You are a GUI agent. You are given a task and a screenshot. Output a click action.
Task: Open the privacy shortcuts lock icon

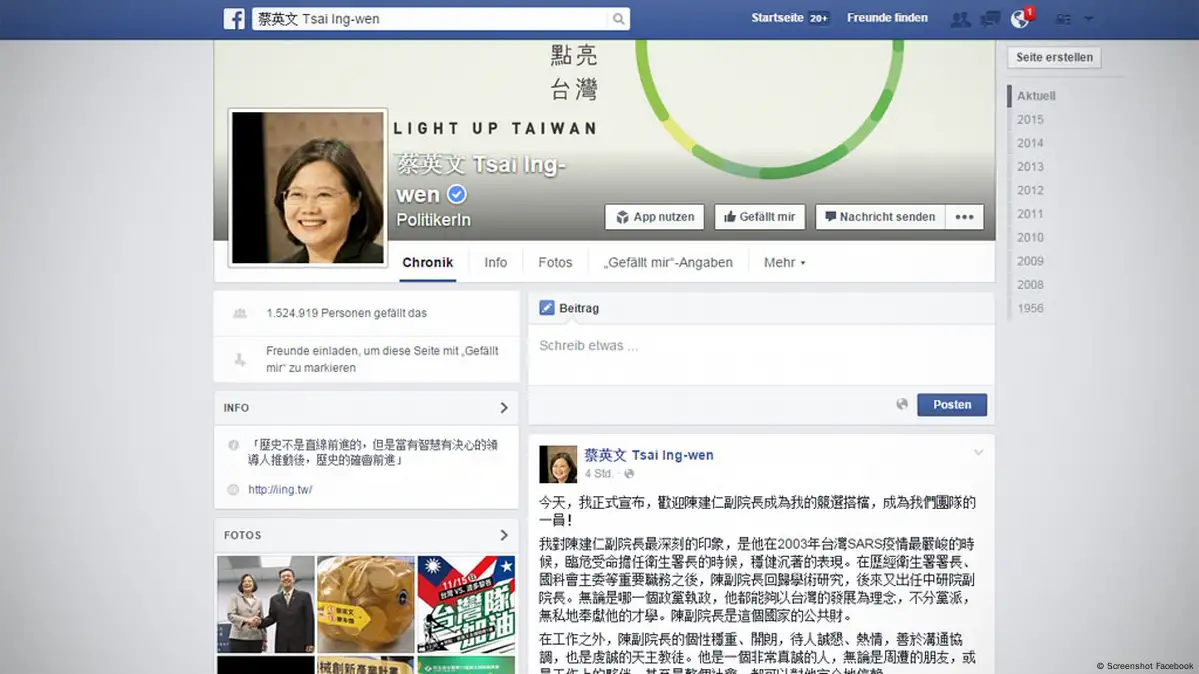pos(1063,19)
